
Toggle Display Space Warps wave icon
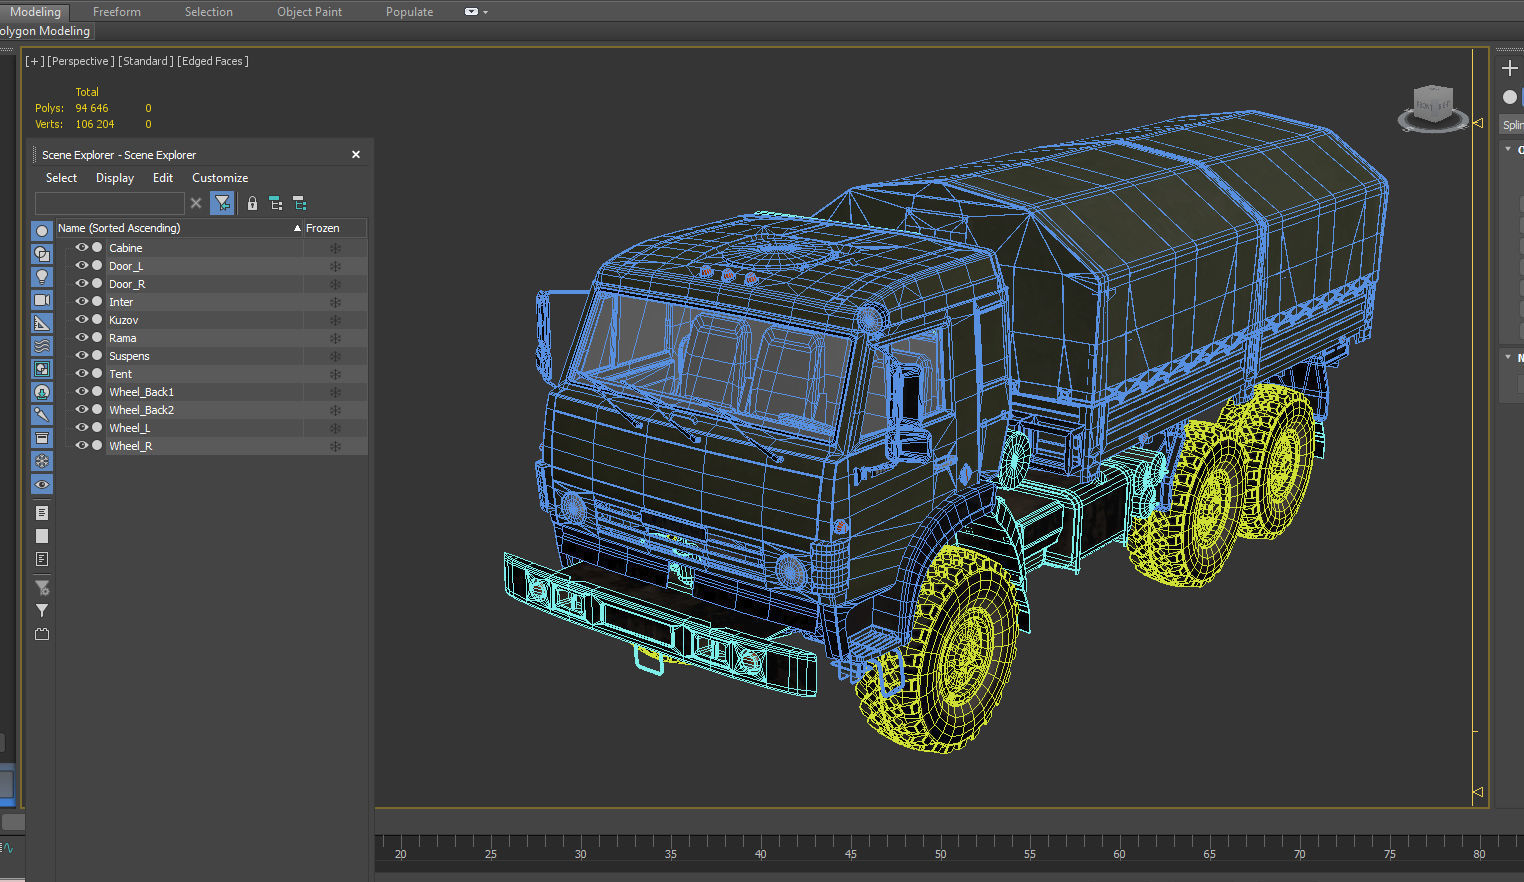tap(42, 346)
